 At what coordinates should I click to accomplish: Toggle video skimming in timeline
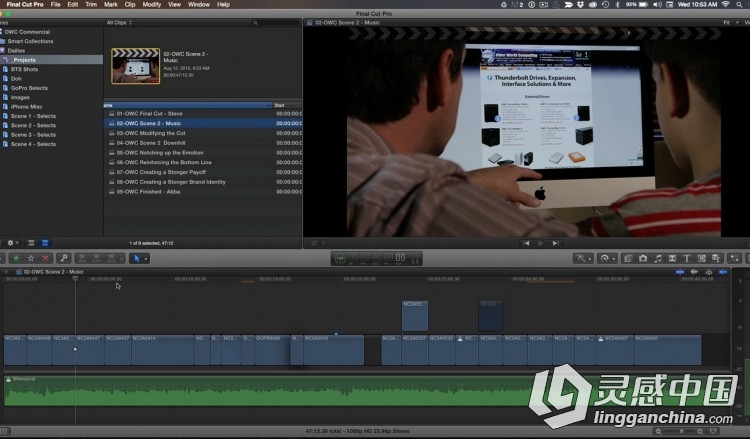click(680, 272)
